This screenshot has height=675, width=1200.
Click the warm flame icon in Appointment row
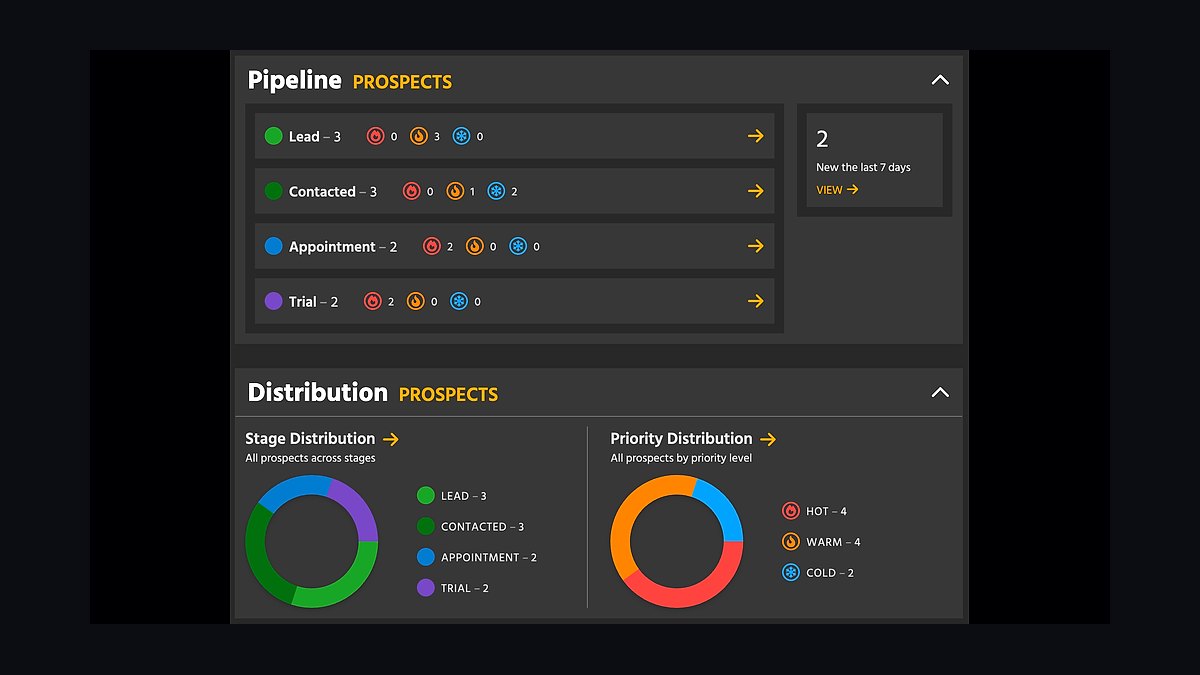coord(474,246)
